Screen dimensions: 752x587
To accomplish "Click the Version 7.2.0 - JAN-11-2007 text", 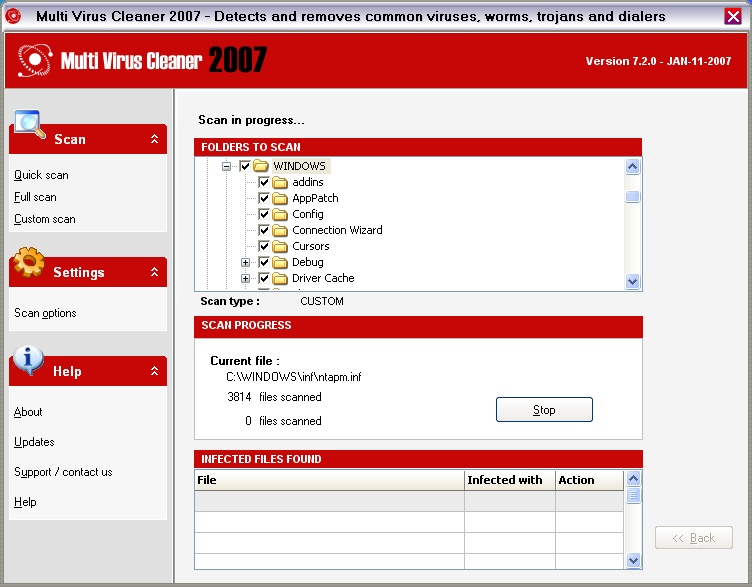I will [658, 61].
